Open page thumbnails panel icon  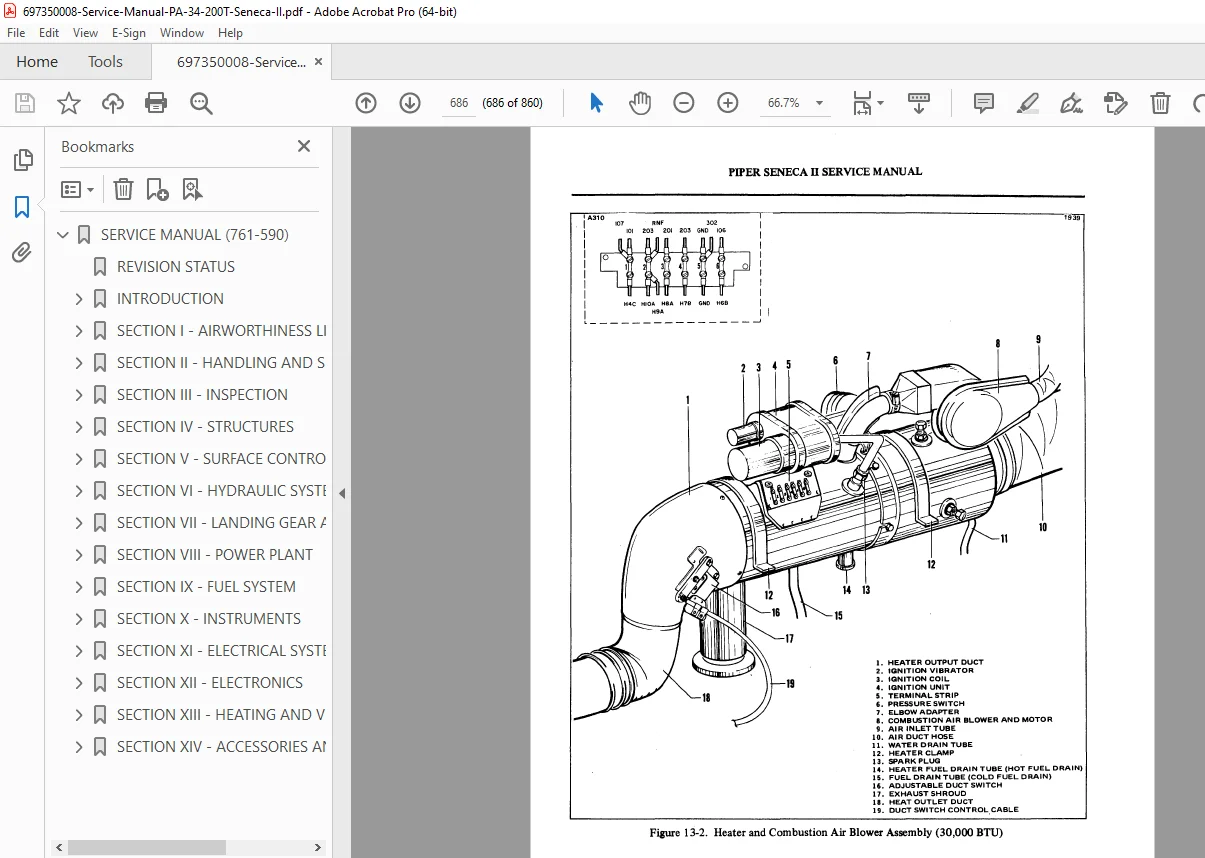[22, 160]
